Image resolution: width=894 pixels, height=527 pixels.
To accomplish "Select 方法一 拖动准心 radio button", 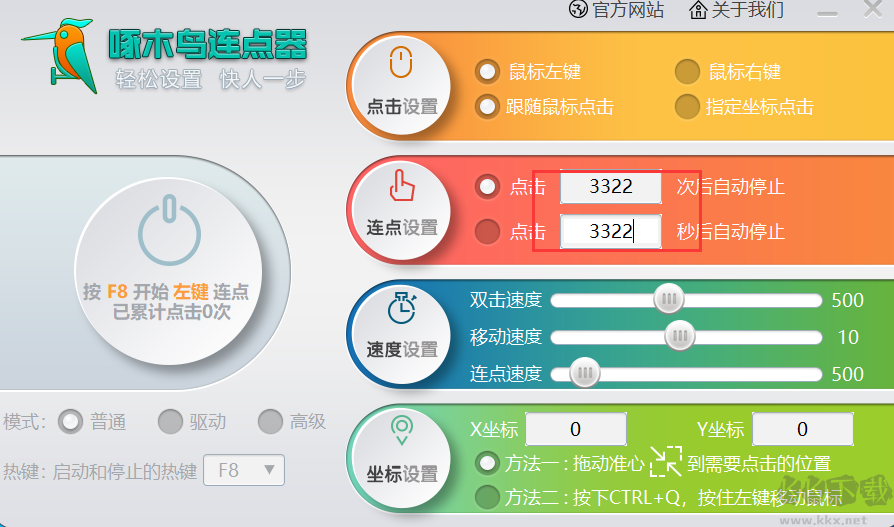I will coord(487,463).
